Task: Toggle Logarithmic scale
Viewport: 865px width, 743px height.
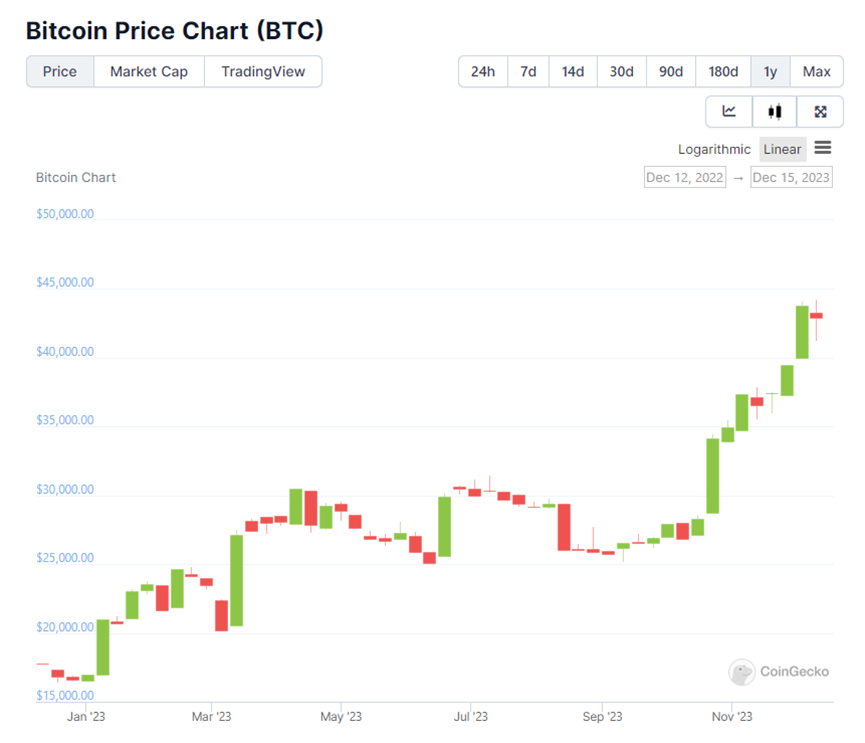Action: pyautogui.click(x=714, y=149)
